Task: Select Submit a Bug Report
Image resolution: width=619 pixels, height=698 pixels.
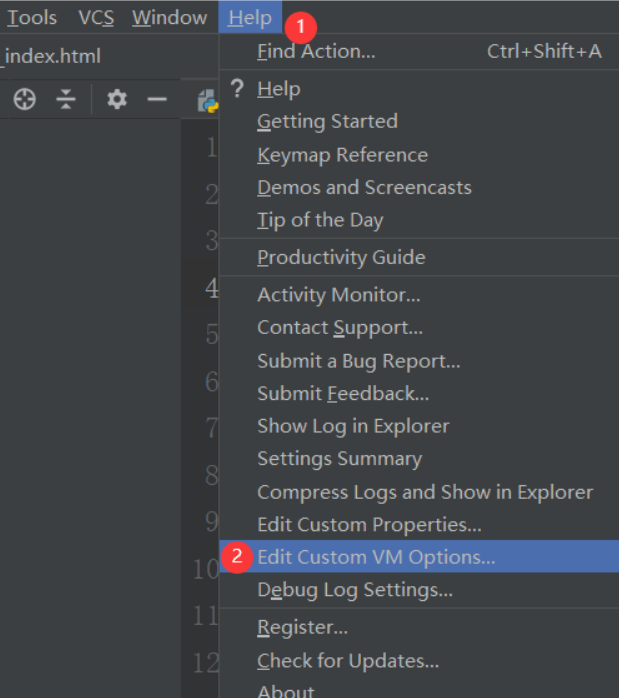Action: pos(358,361)
